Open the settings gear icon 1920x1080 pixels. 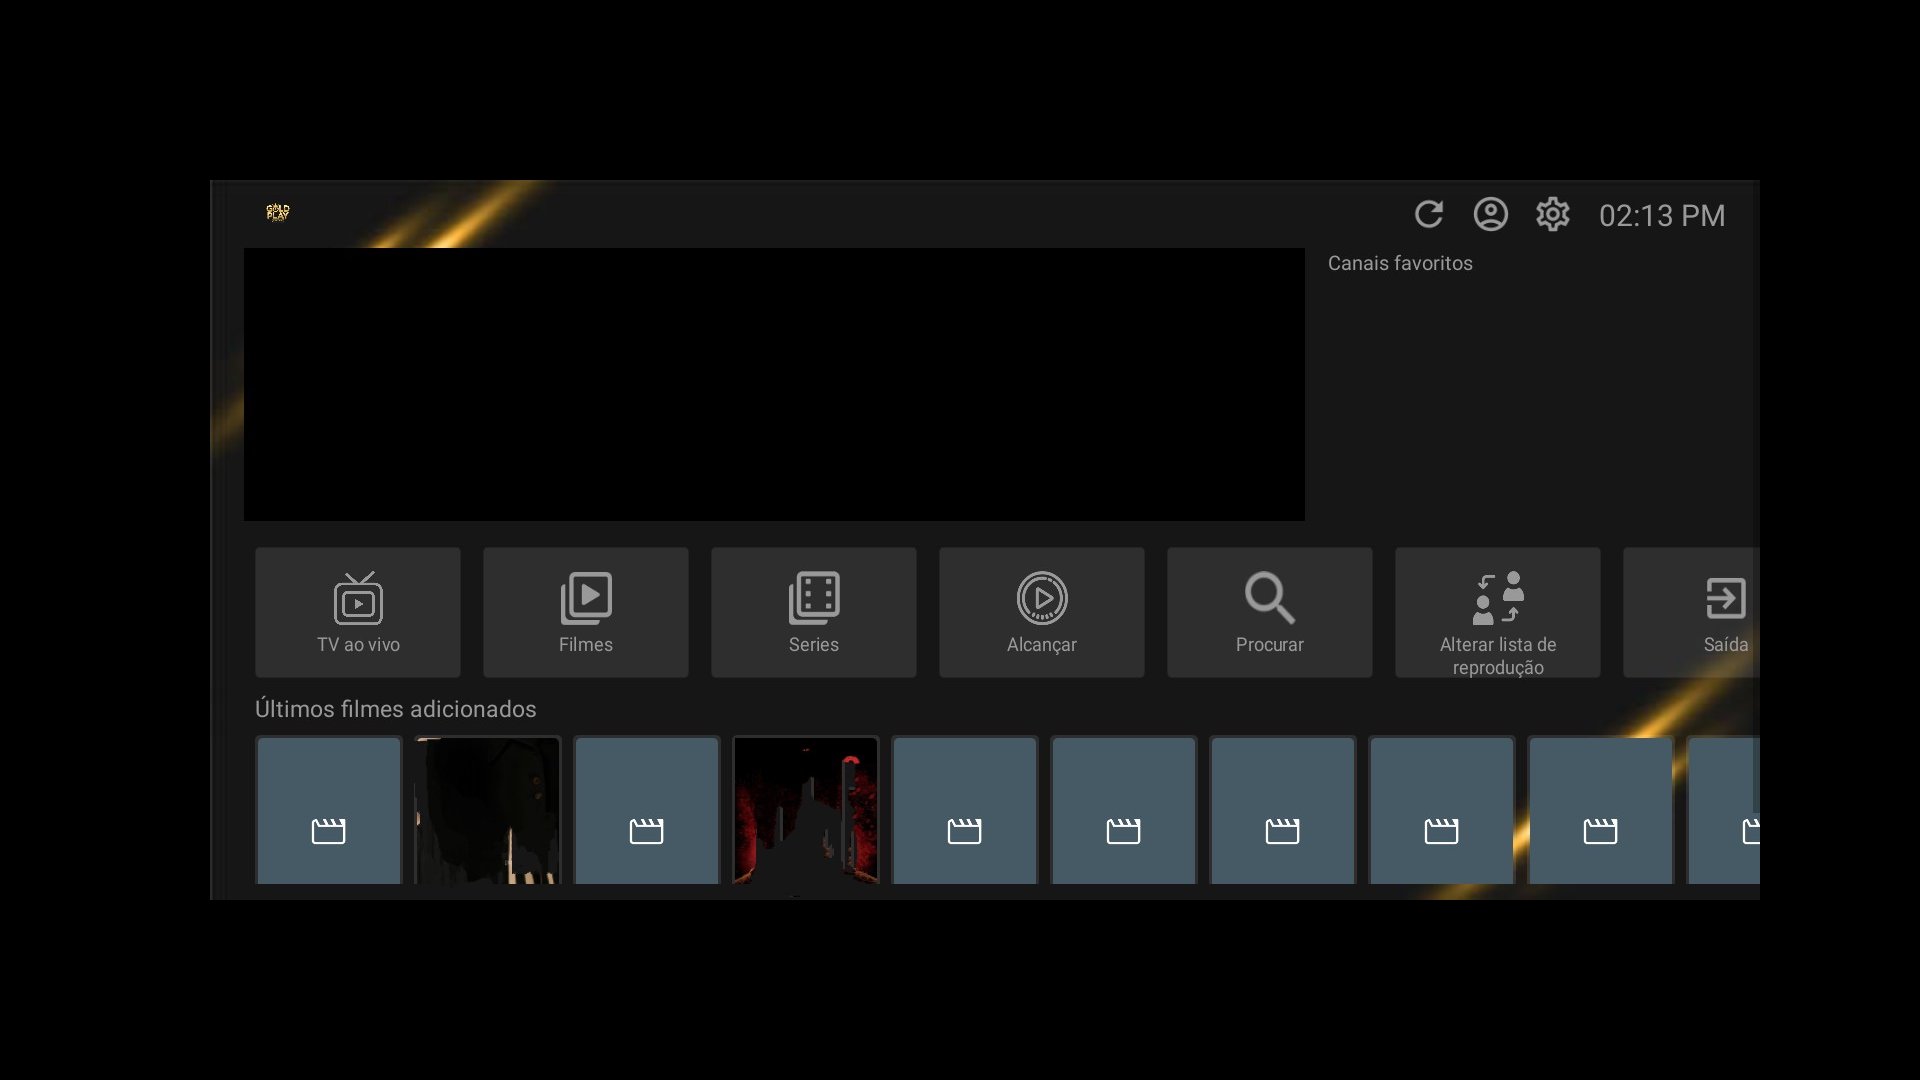1552,214
